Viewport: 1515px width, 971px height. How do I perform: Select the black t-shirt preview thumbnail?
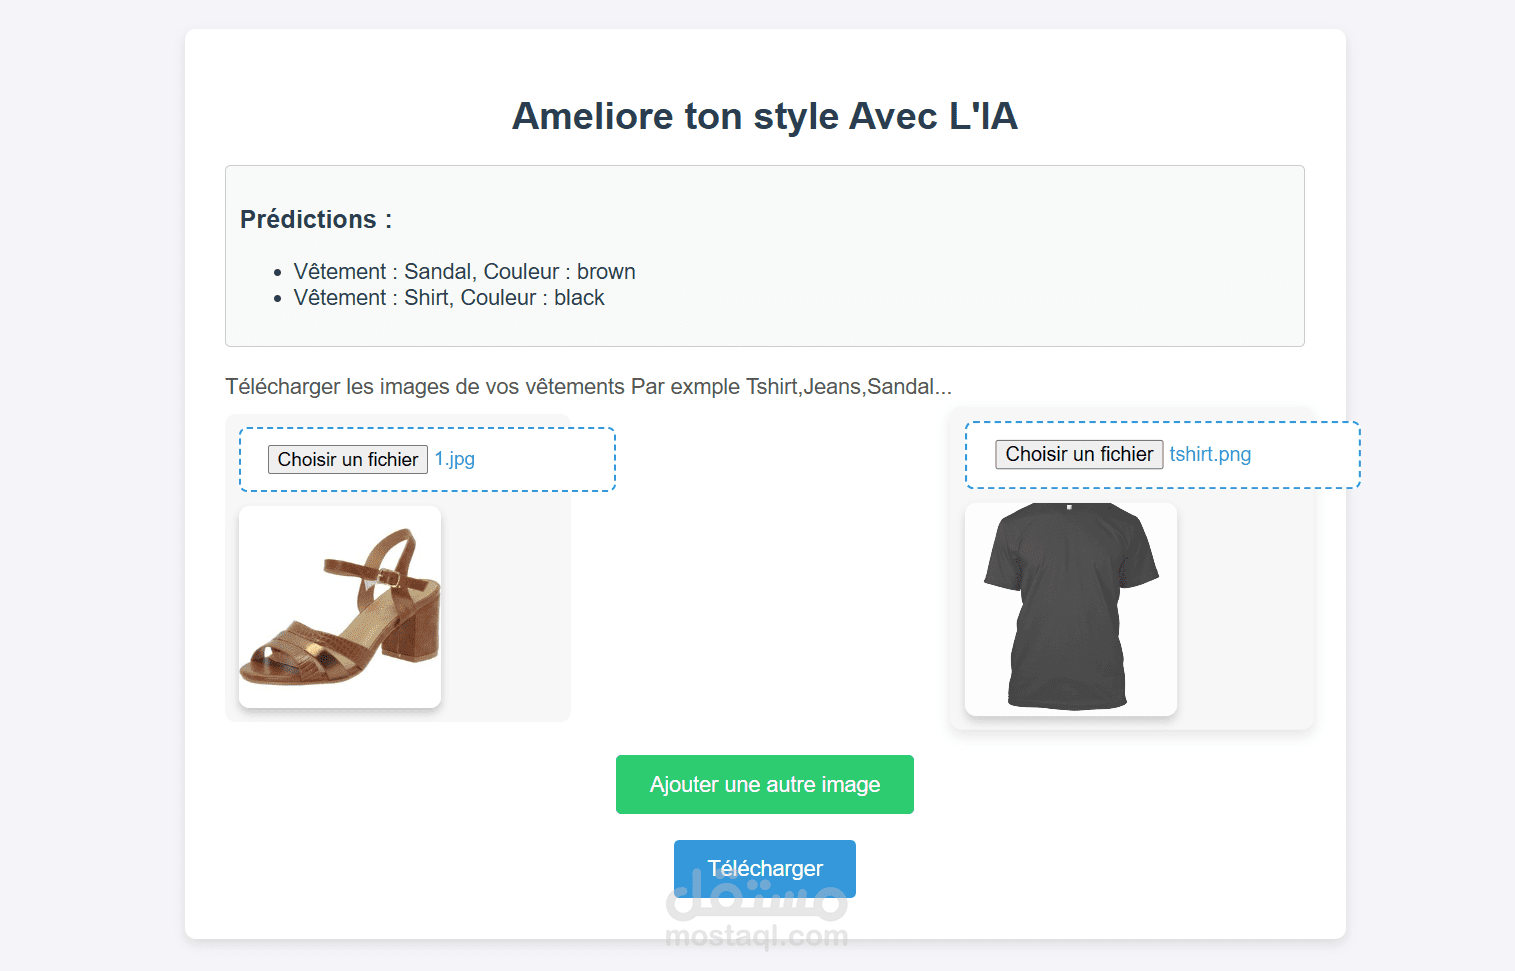tap(1070, 609)
